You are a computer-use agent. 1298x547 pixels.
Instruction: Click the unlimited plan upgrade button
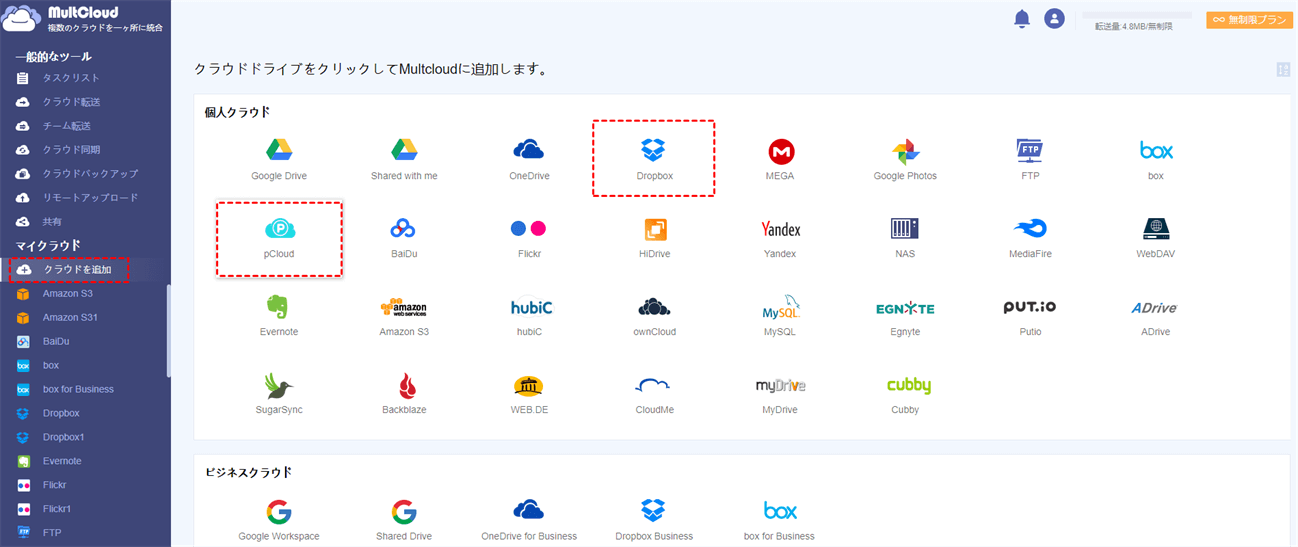1250,19
